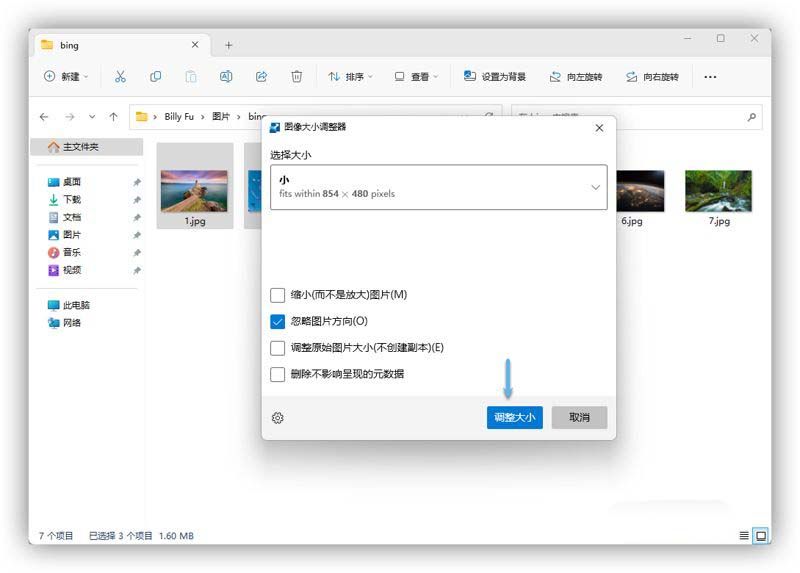Click the delete trash icon in the toolbar

(x=297, y=76)
